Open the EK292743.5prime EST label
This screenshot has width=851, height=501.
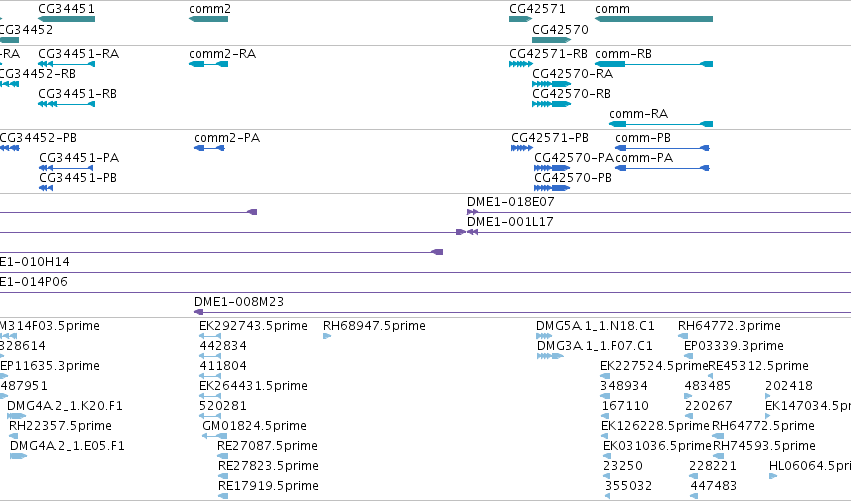click(x=253, y=326)
